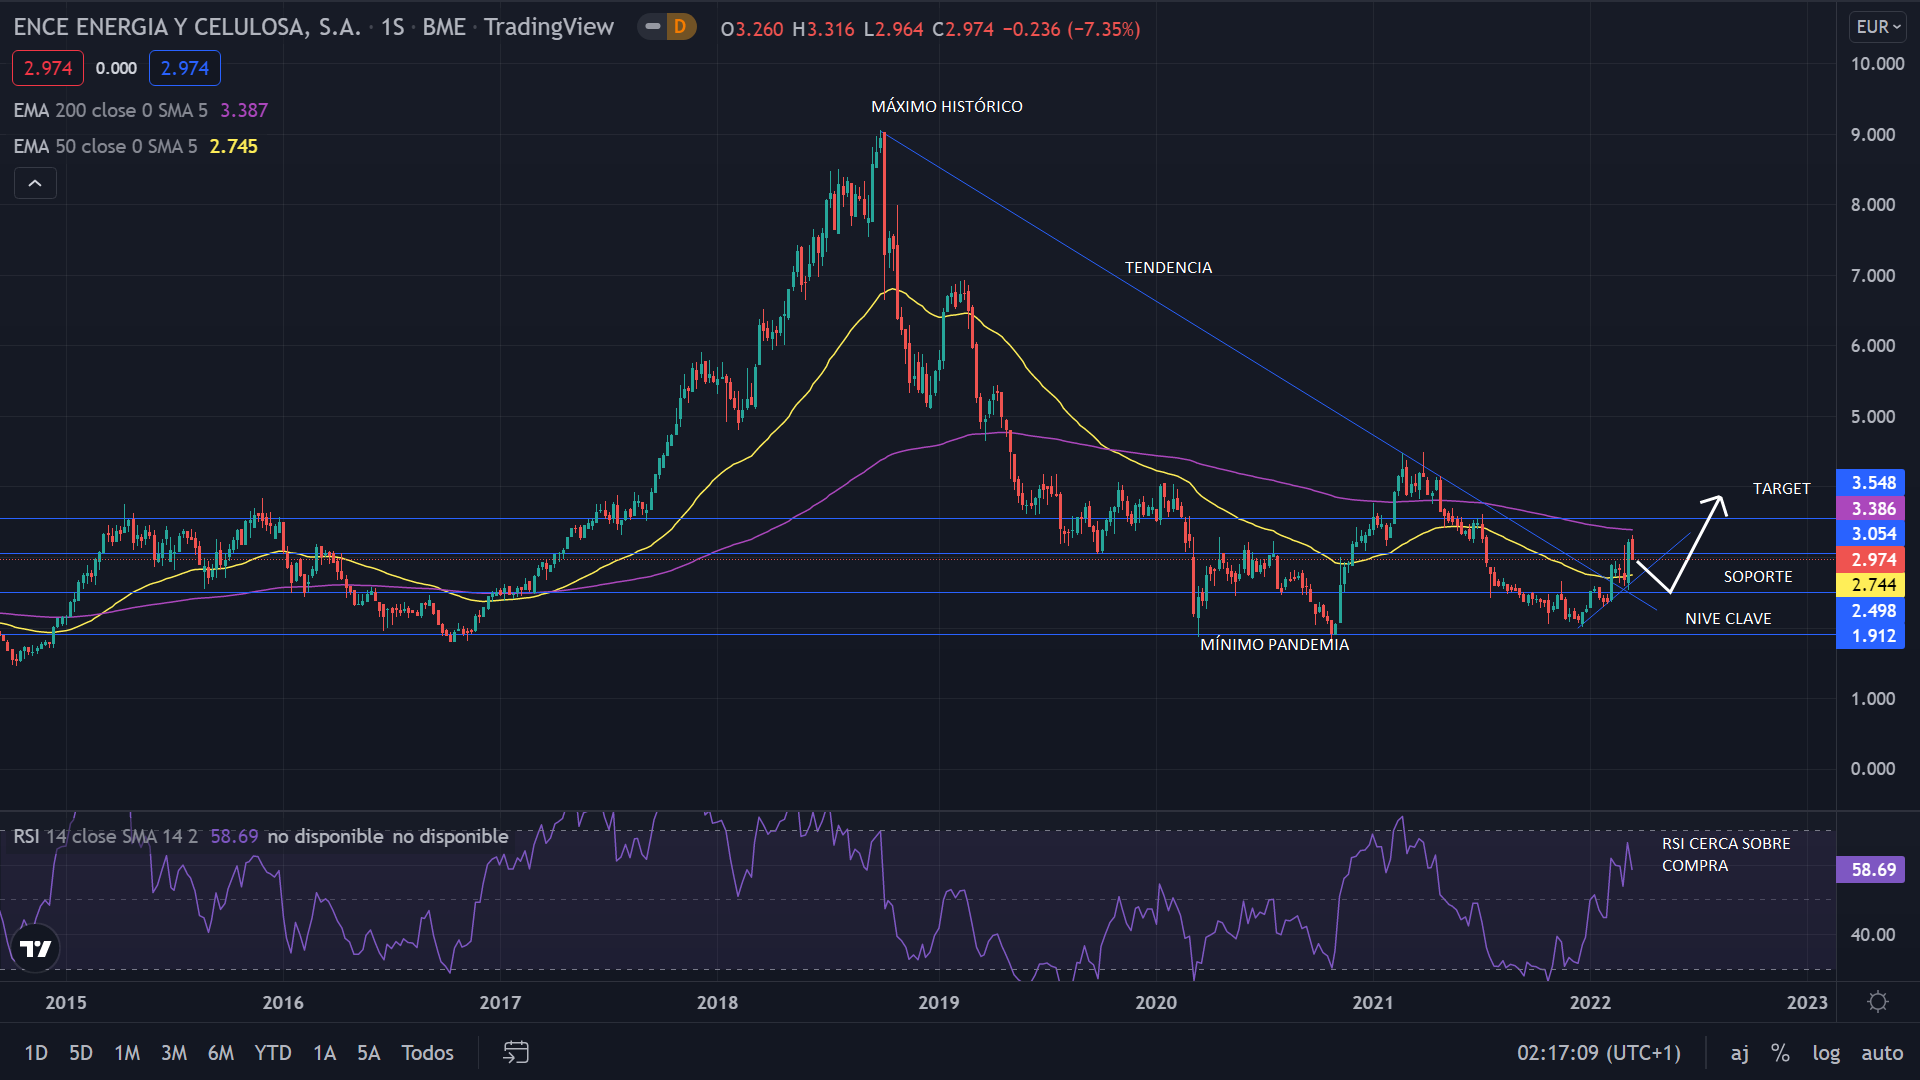
Task: Open the go-to-date calendar icon
Action: (x=516, y=1053)
